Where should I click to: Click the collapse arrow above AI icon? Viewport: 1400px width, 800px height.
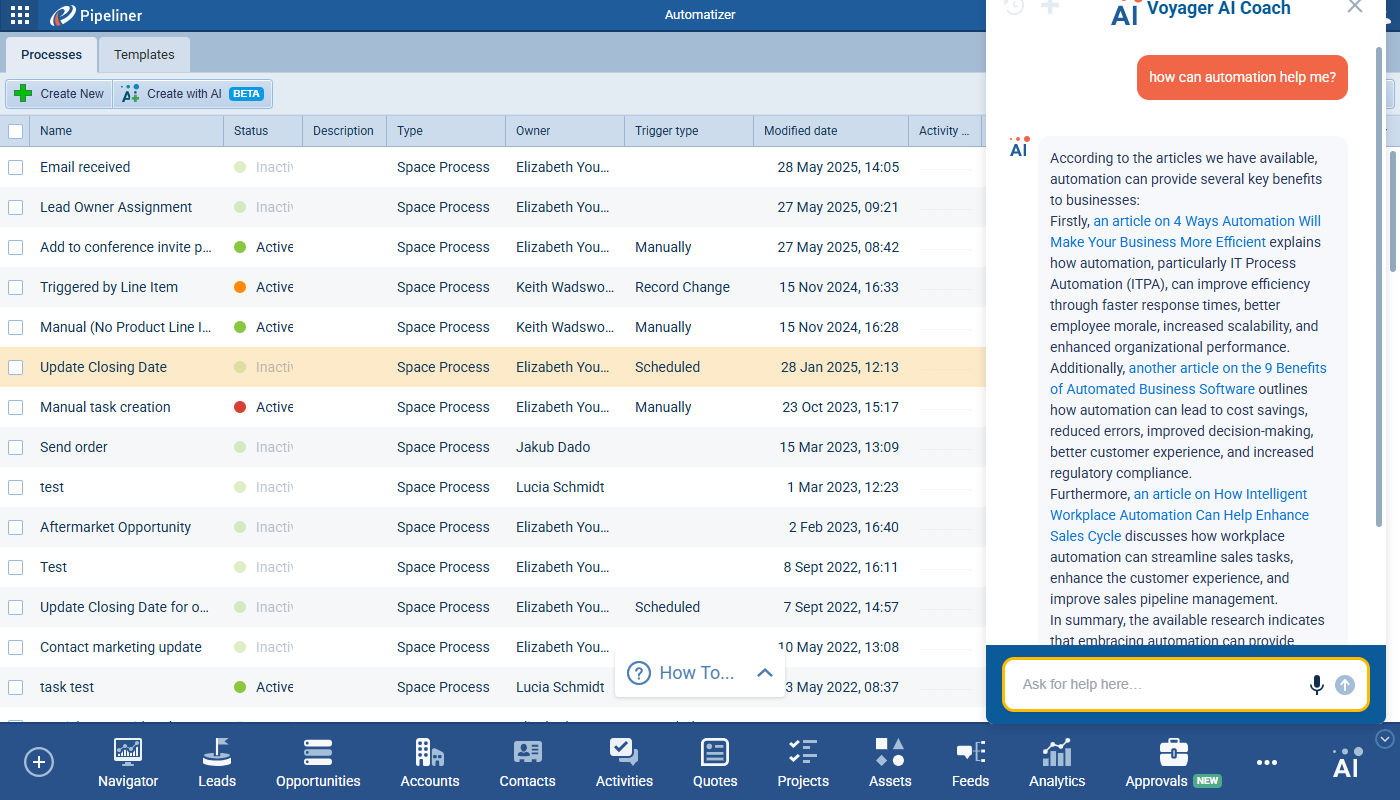pos(1385,739)
